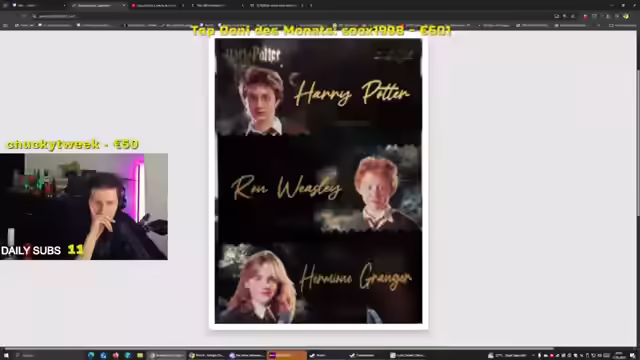The height and width of the screenshot is (360, 640).
Task: Open a new browser tab with plus button
Action: click(311, 5)
